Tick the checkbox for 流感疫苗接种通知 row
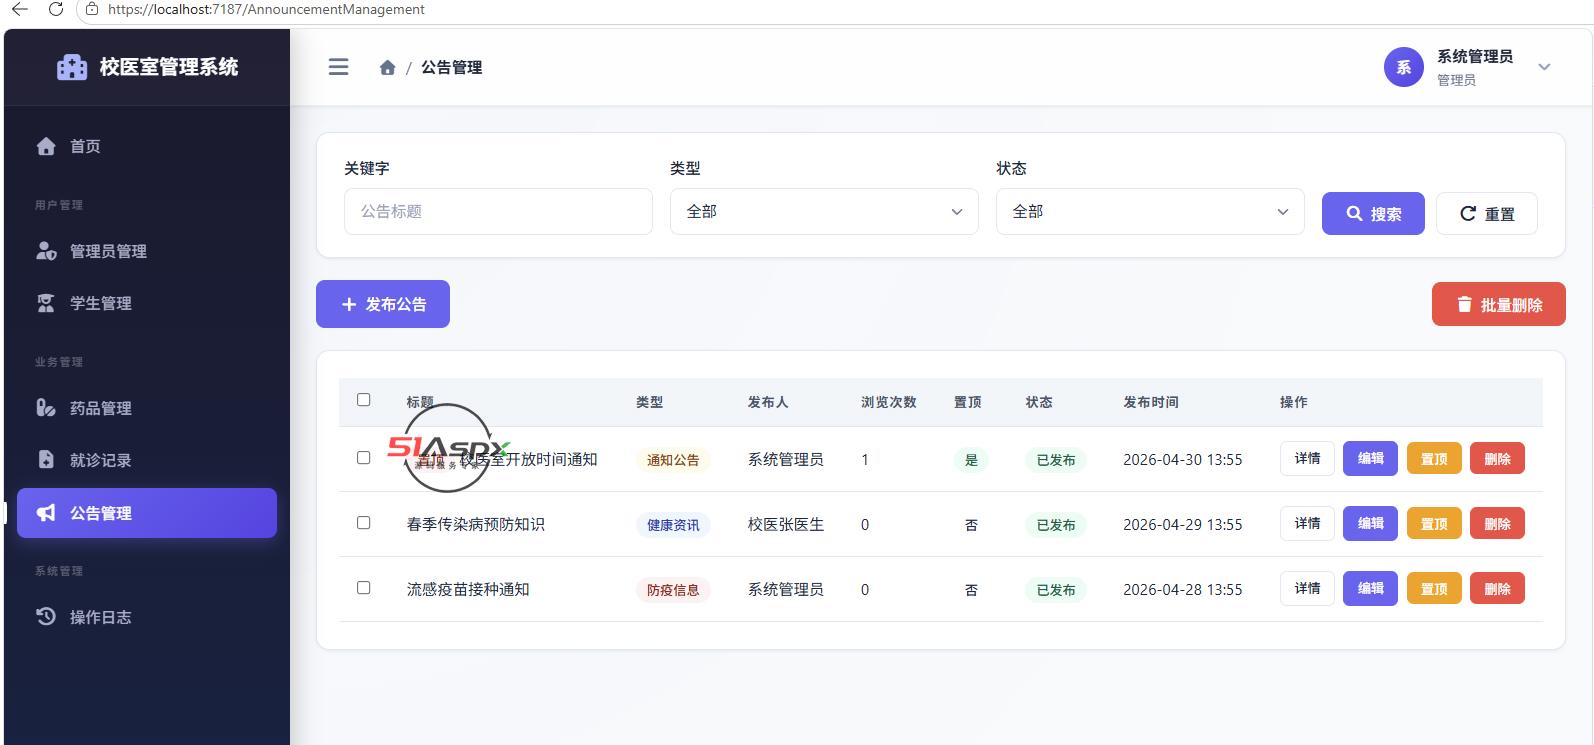 pyautogui.click(x=363, y=588)
